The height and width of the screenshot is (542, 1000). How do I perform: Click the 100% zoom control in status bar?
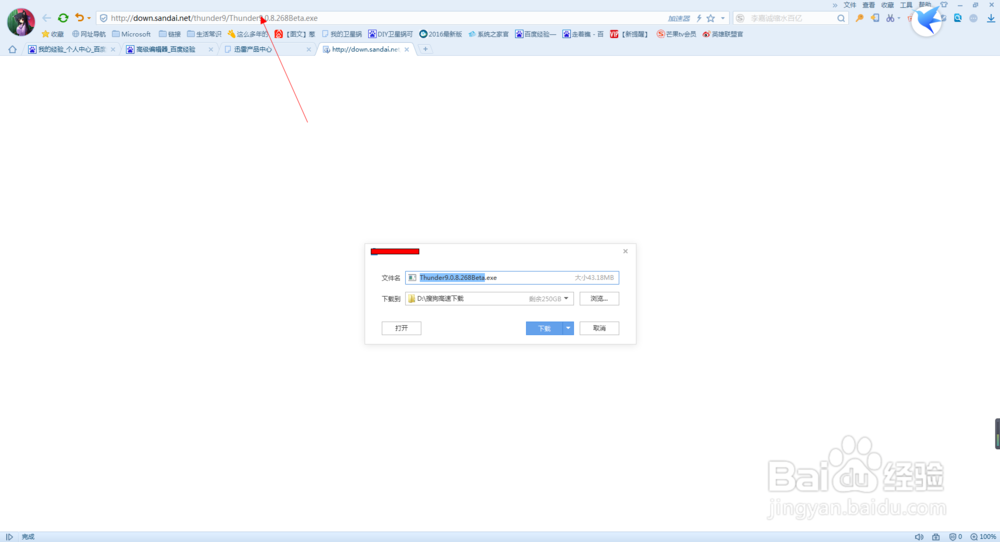point(983,537)
